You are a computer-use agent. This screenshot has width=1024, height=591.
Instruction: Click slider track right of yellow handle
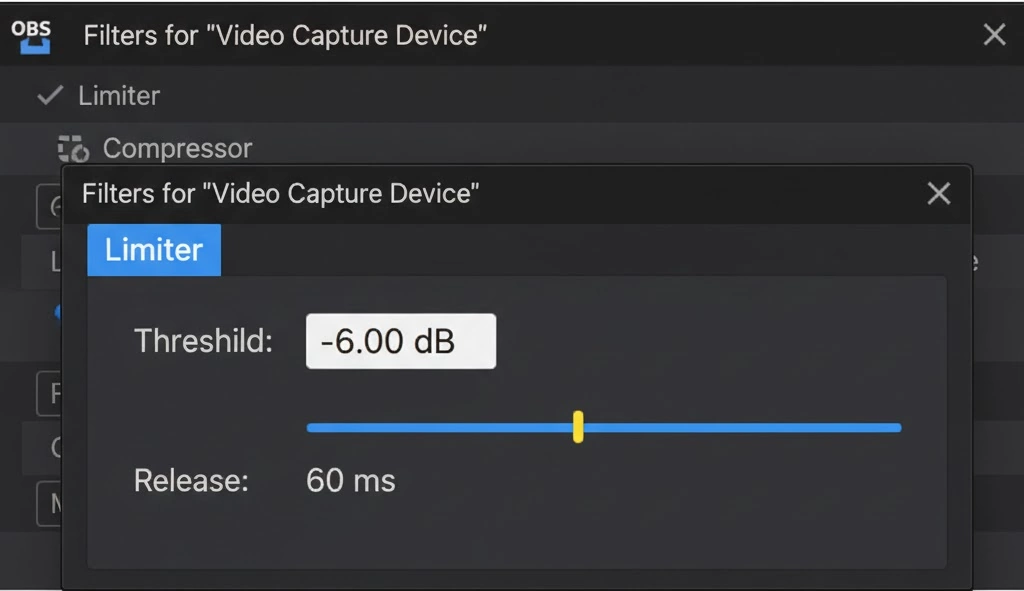click(740, 427)
